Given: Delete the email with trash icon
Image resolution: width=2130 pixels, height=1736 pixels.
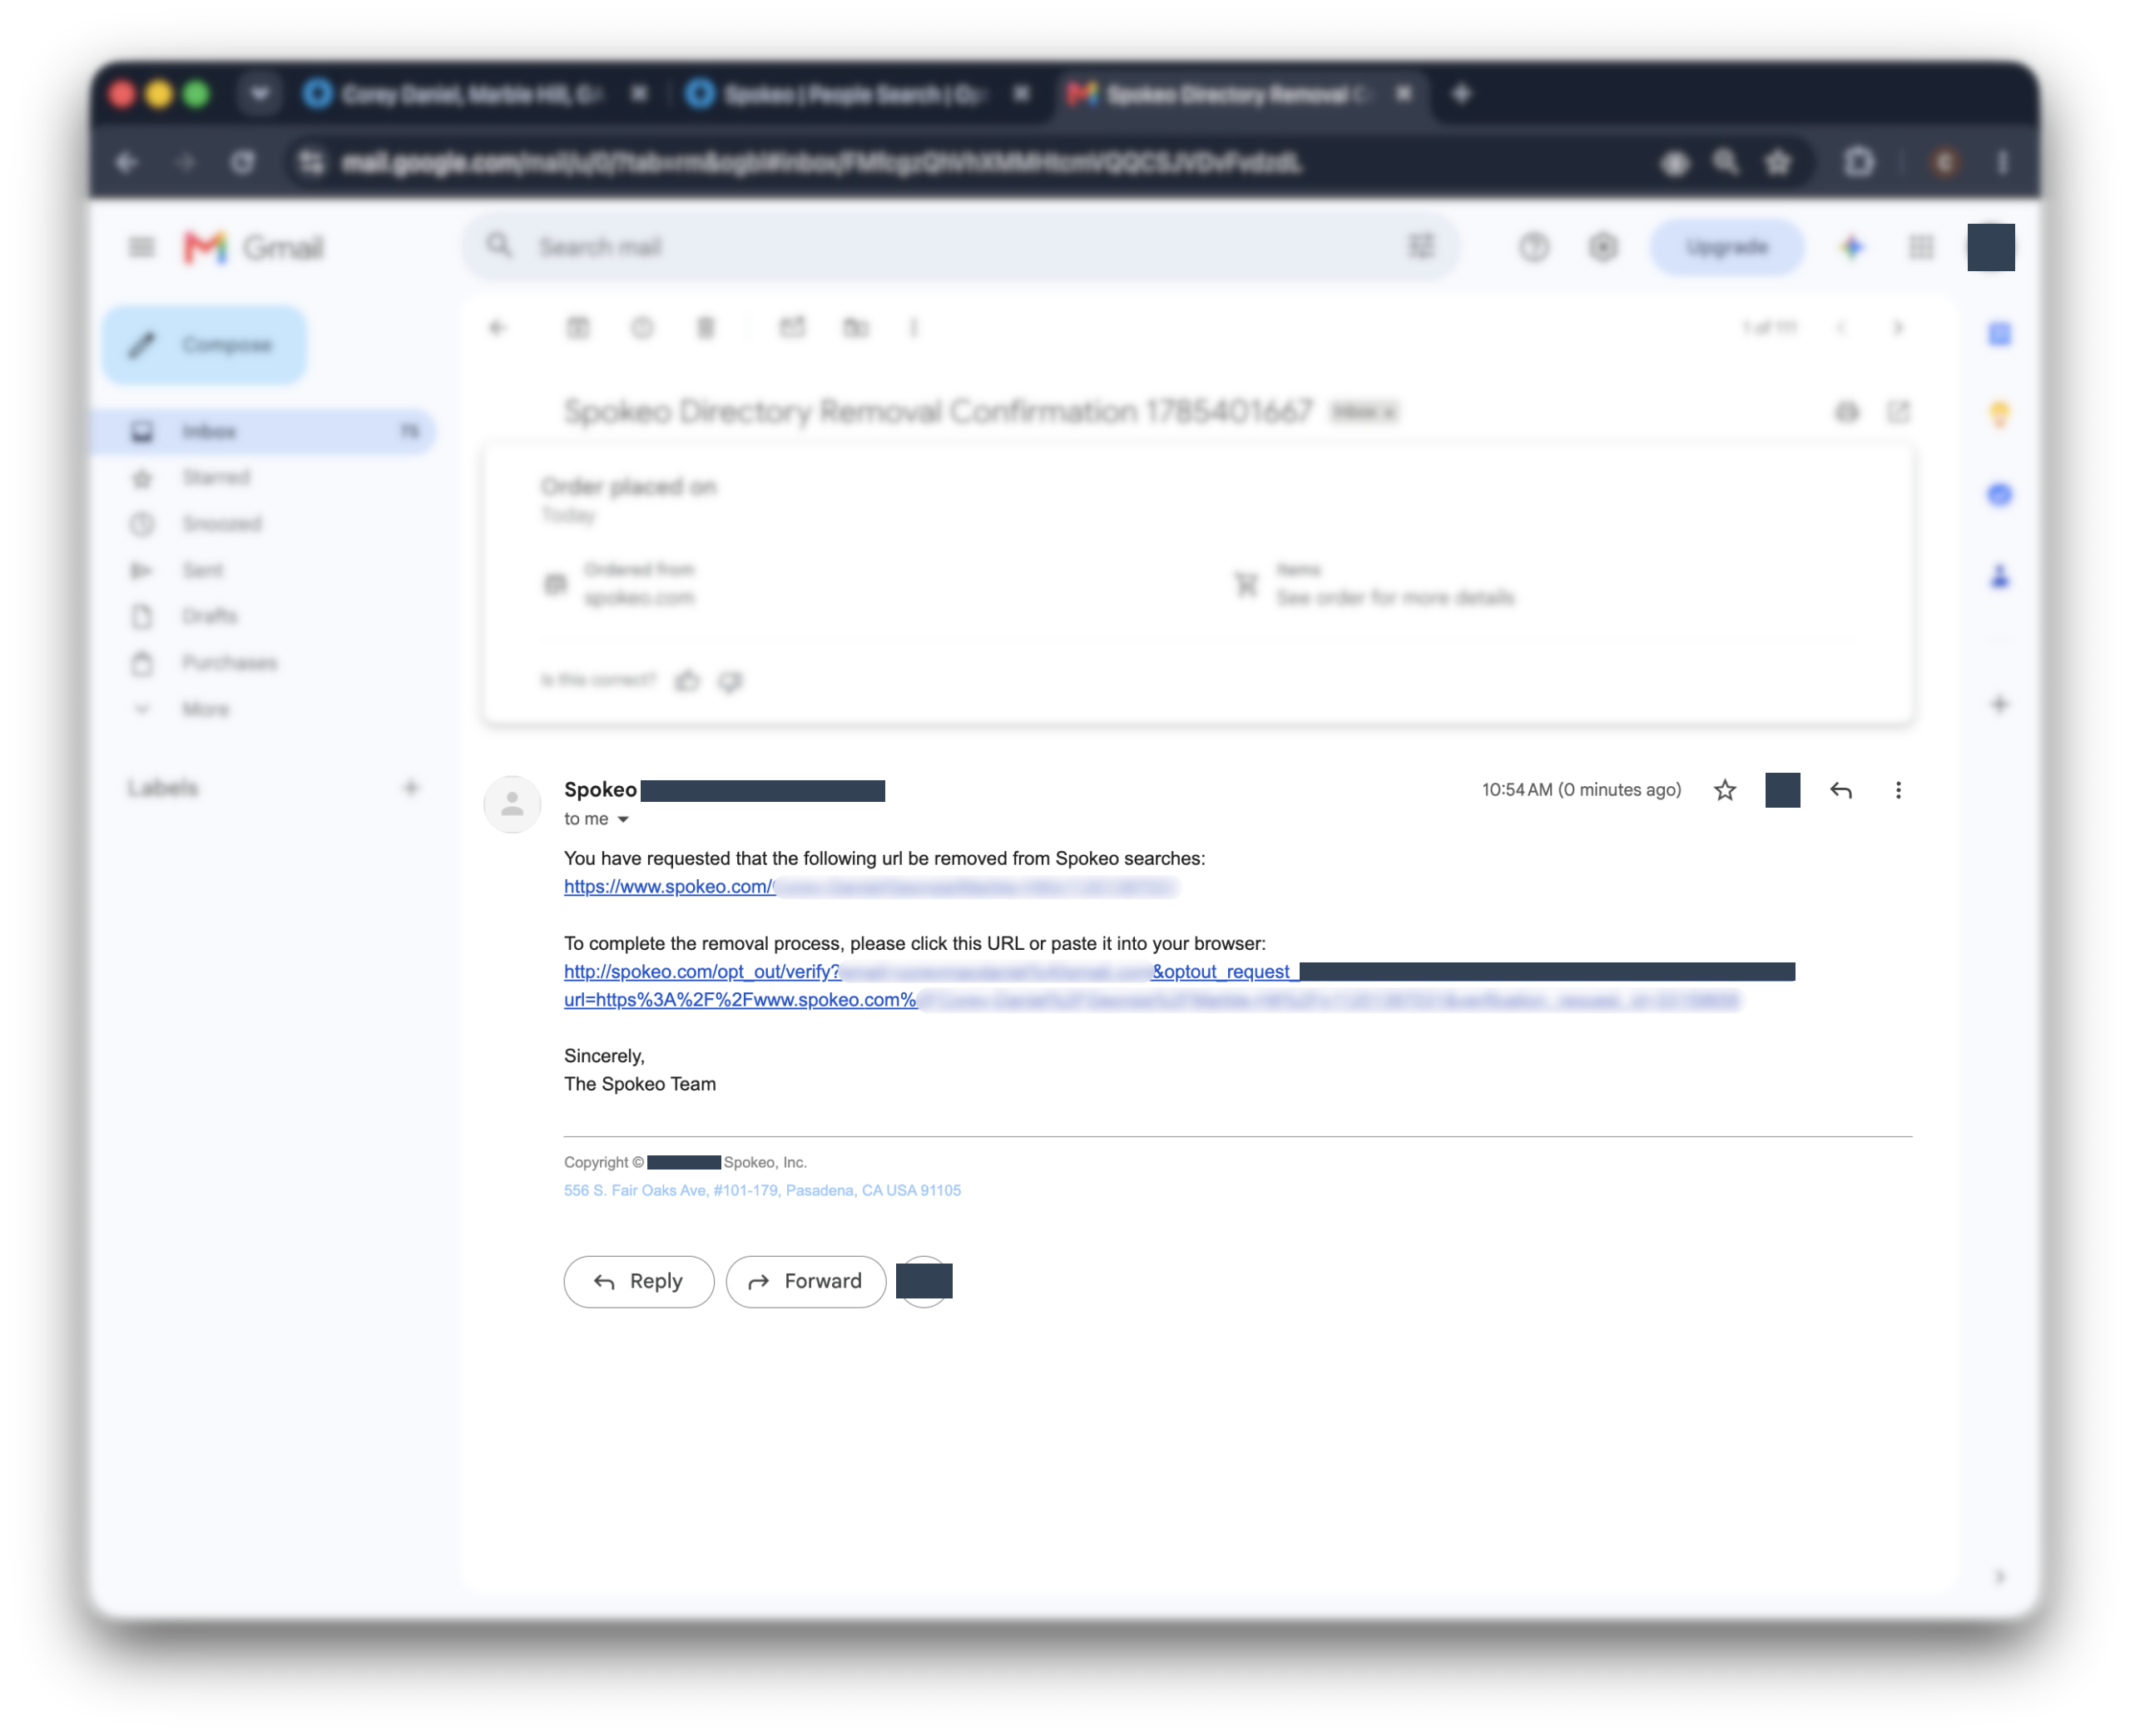Looking at the screenshot, I should click(x=705, y=327).
